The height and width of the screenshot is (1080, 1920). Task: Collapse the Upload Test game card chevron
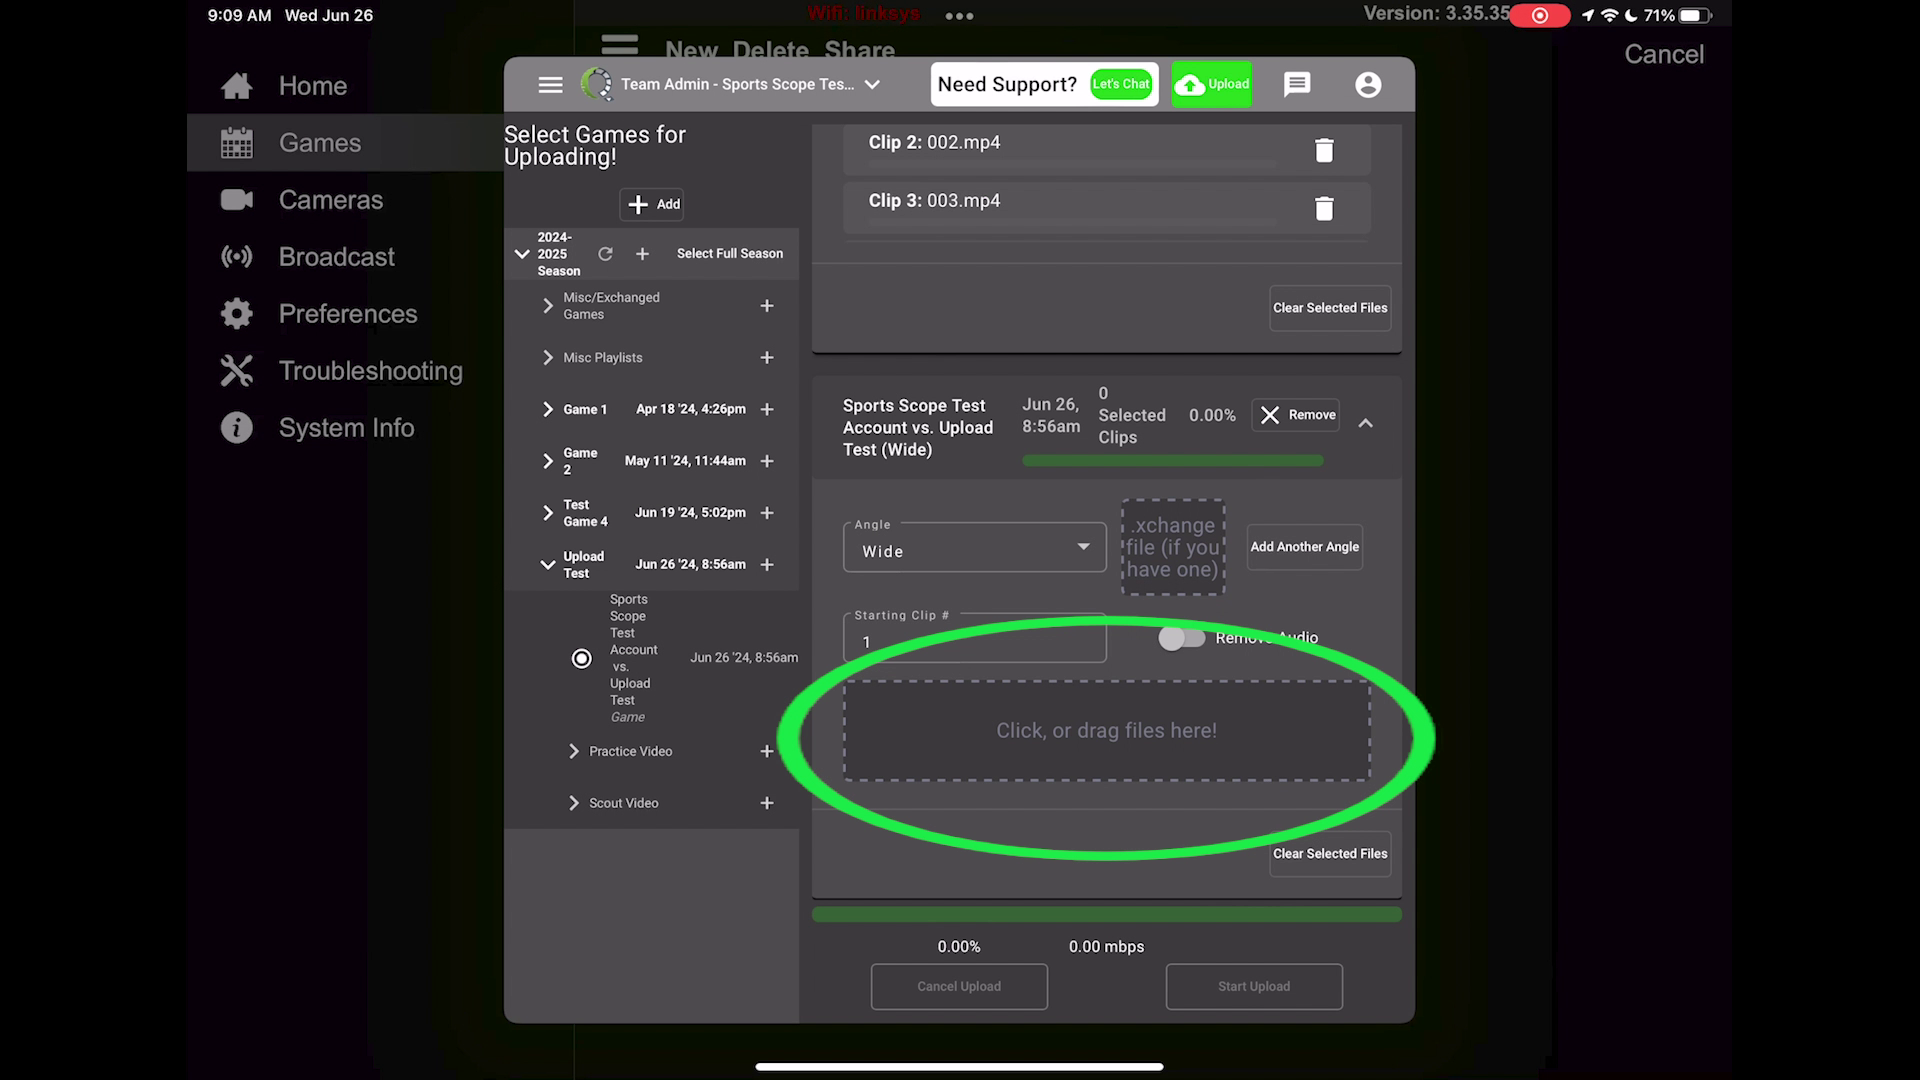[1365, 424]
